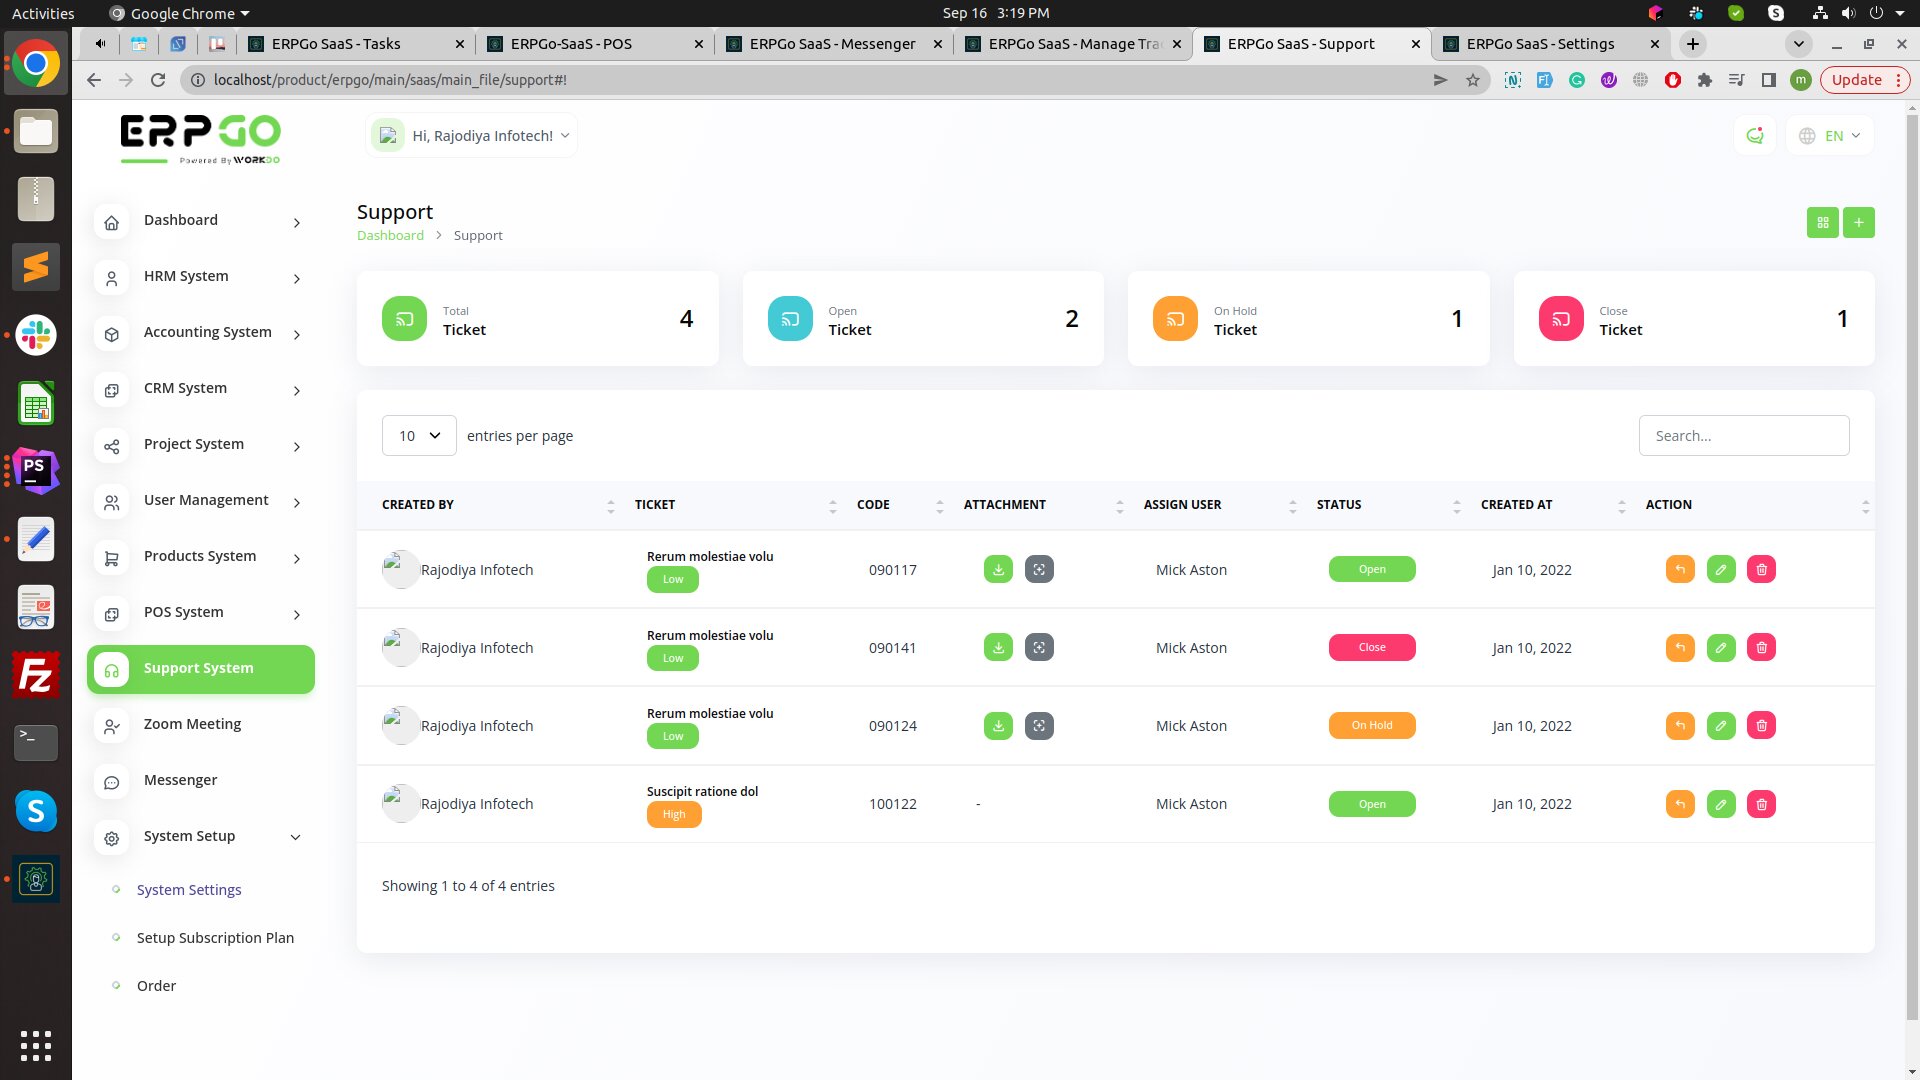Download attachment for ticket 090117
The image size is (1920, 1080).
pos(998,569)
